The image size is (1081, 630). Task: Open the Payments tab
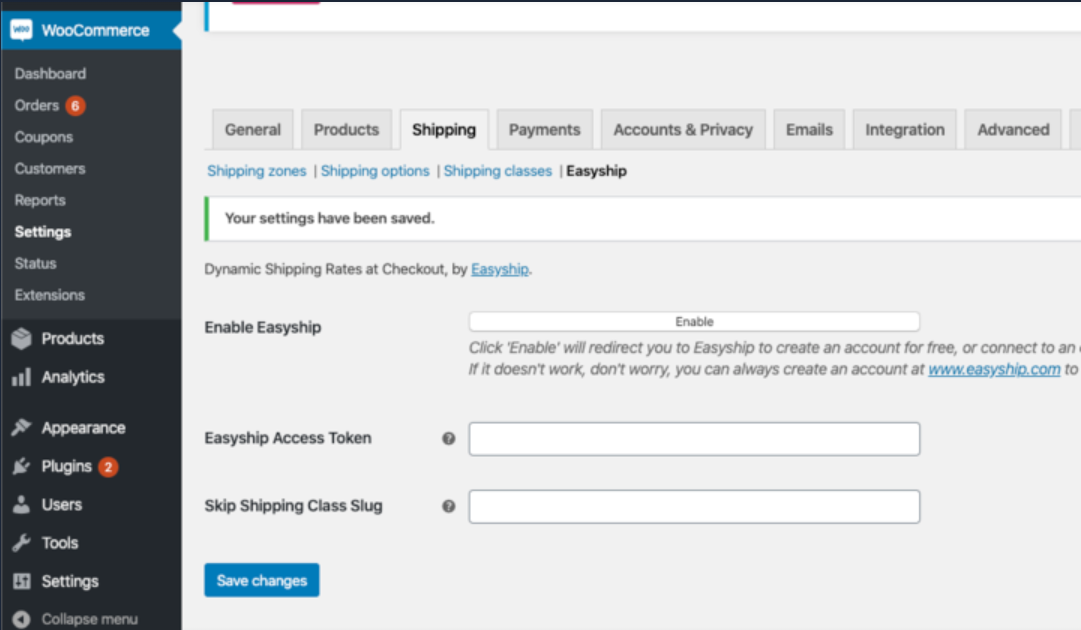[545, 129]
